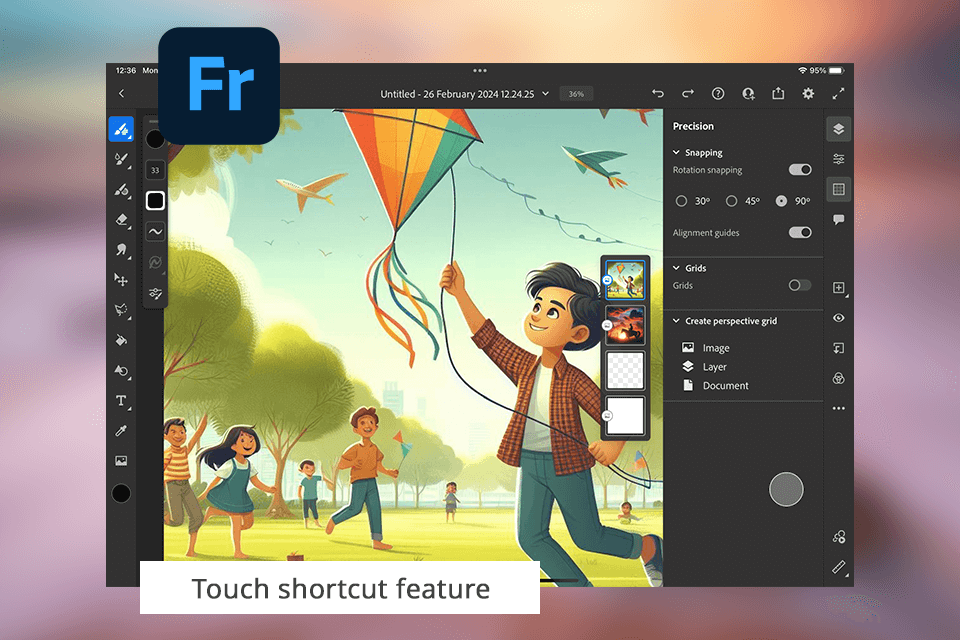Open the Help question mark
This screenshot has height=640, width=960.
click(718, 93)
